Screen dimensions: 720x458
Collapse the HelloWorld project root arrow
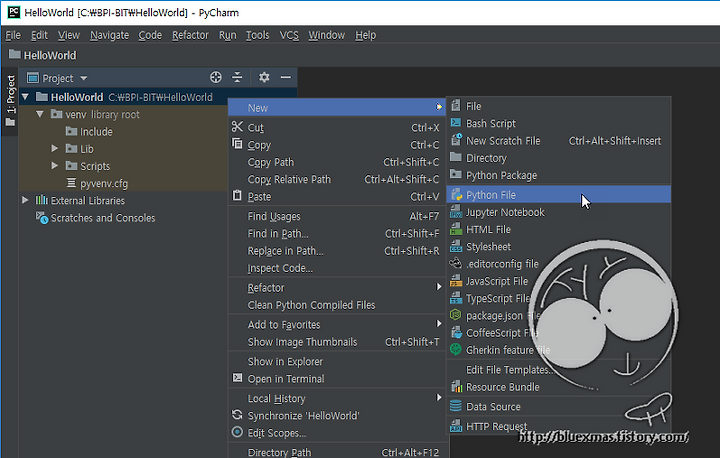coord(25,97)
